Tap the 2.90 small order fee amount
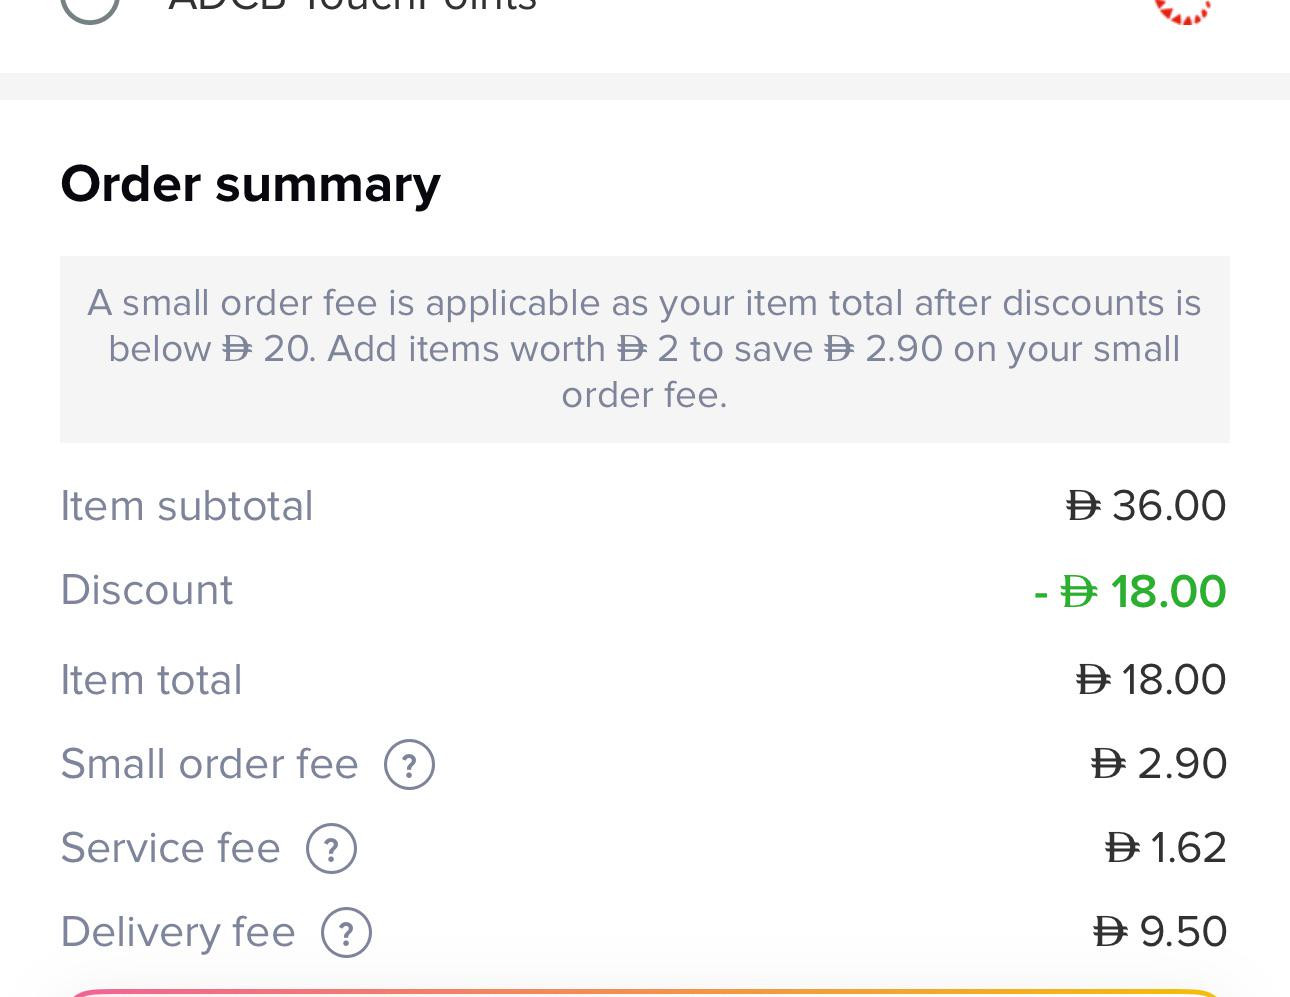Screen dimensions: 1290x997 point(1159,764)
